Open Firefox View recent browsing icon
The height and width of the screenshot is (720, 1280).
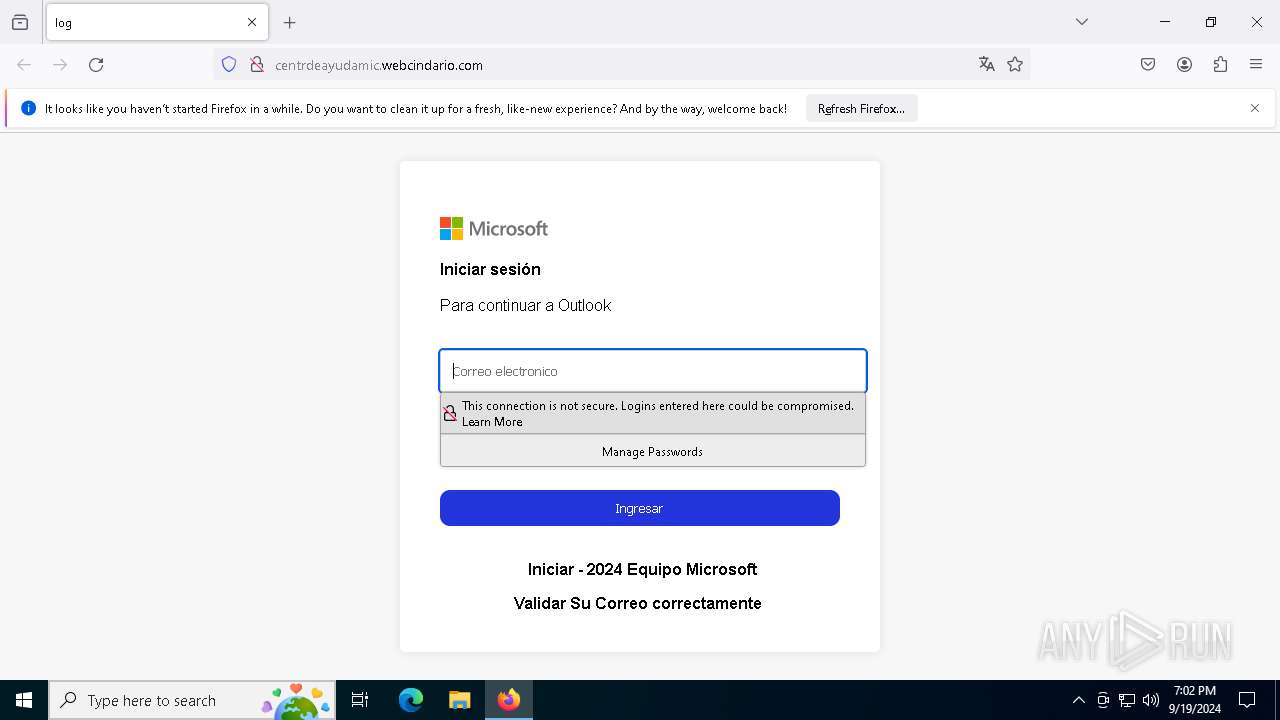tap(20, 22)
